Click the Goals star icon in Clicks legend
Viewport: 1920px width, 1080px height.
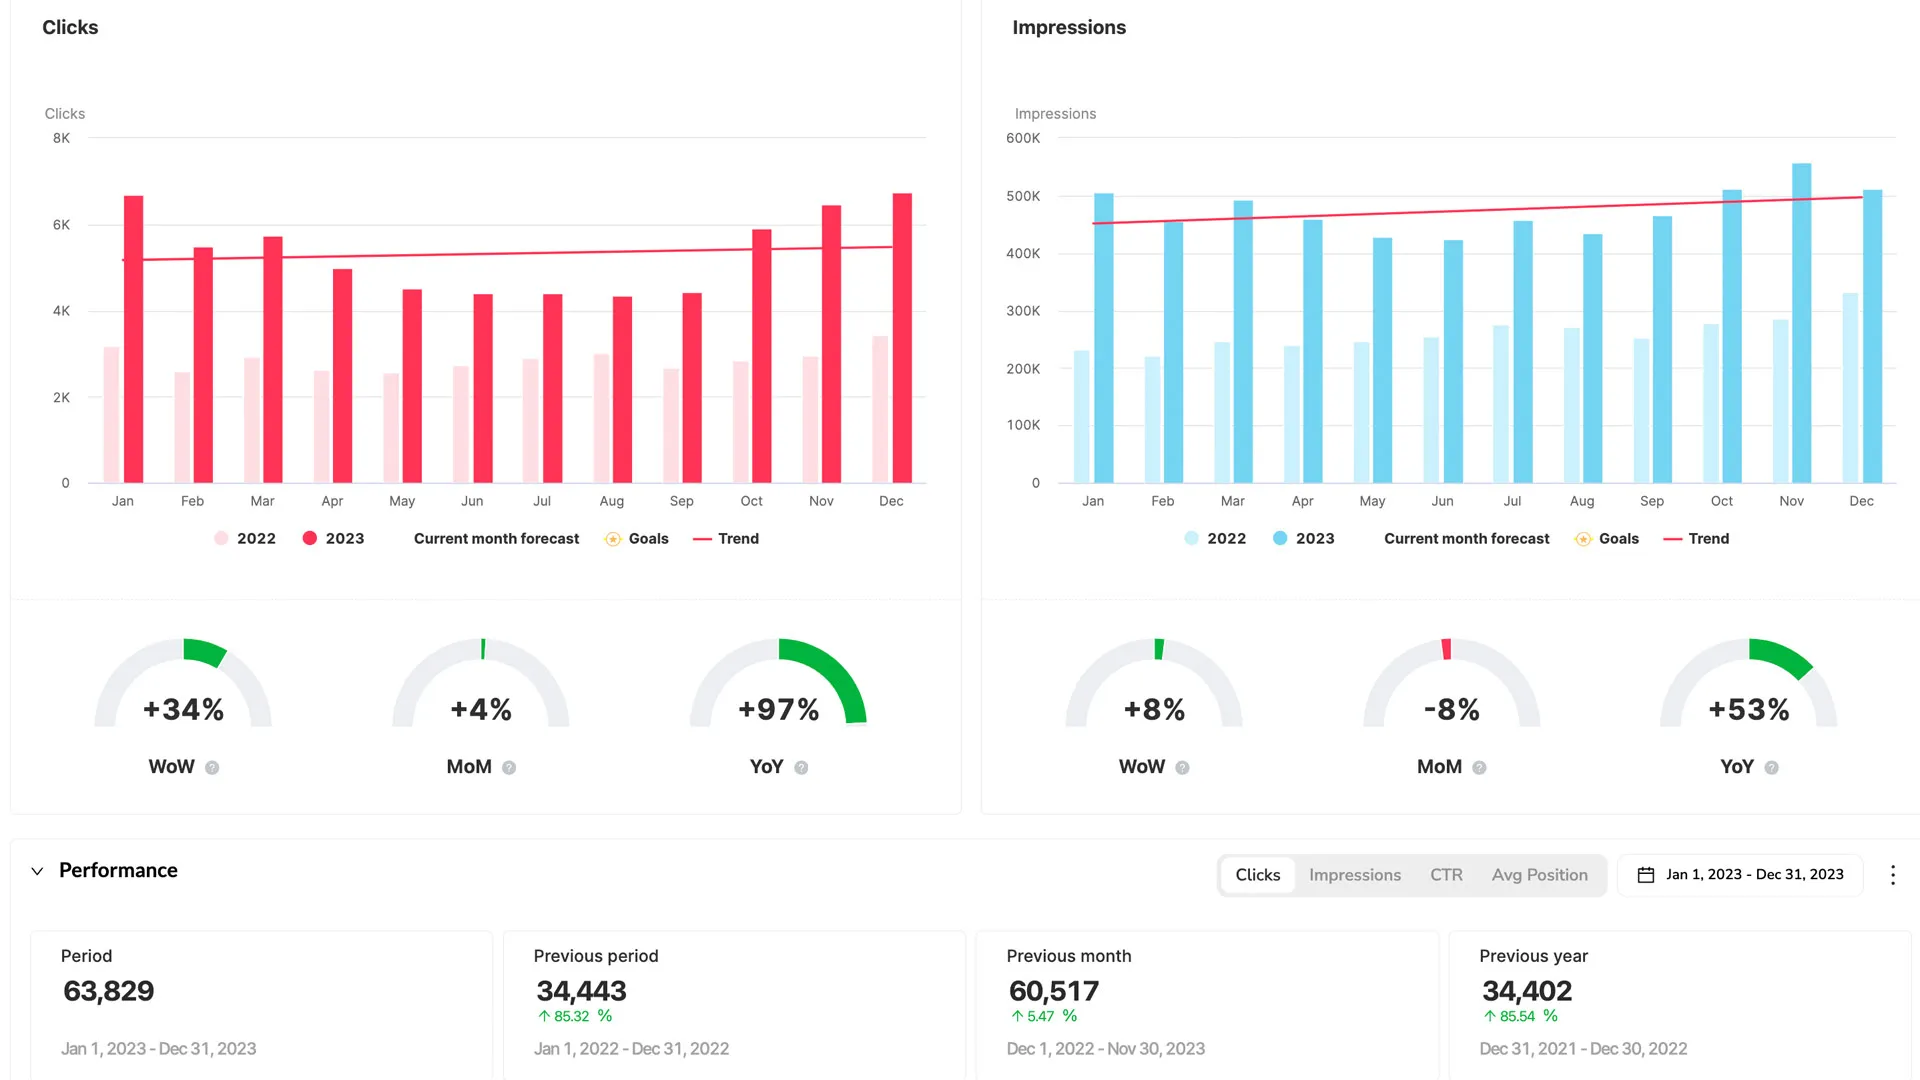(x=611, y=538)
